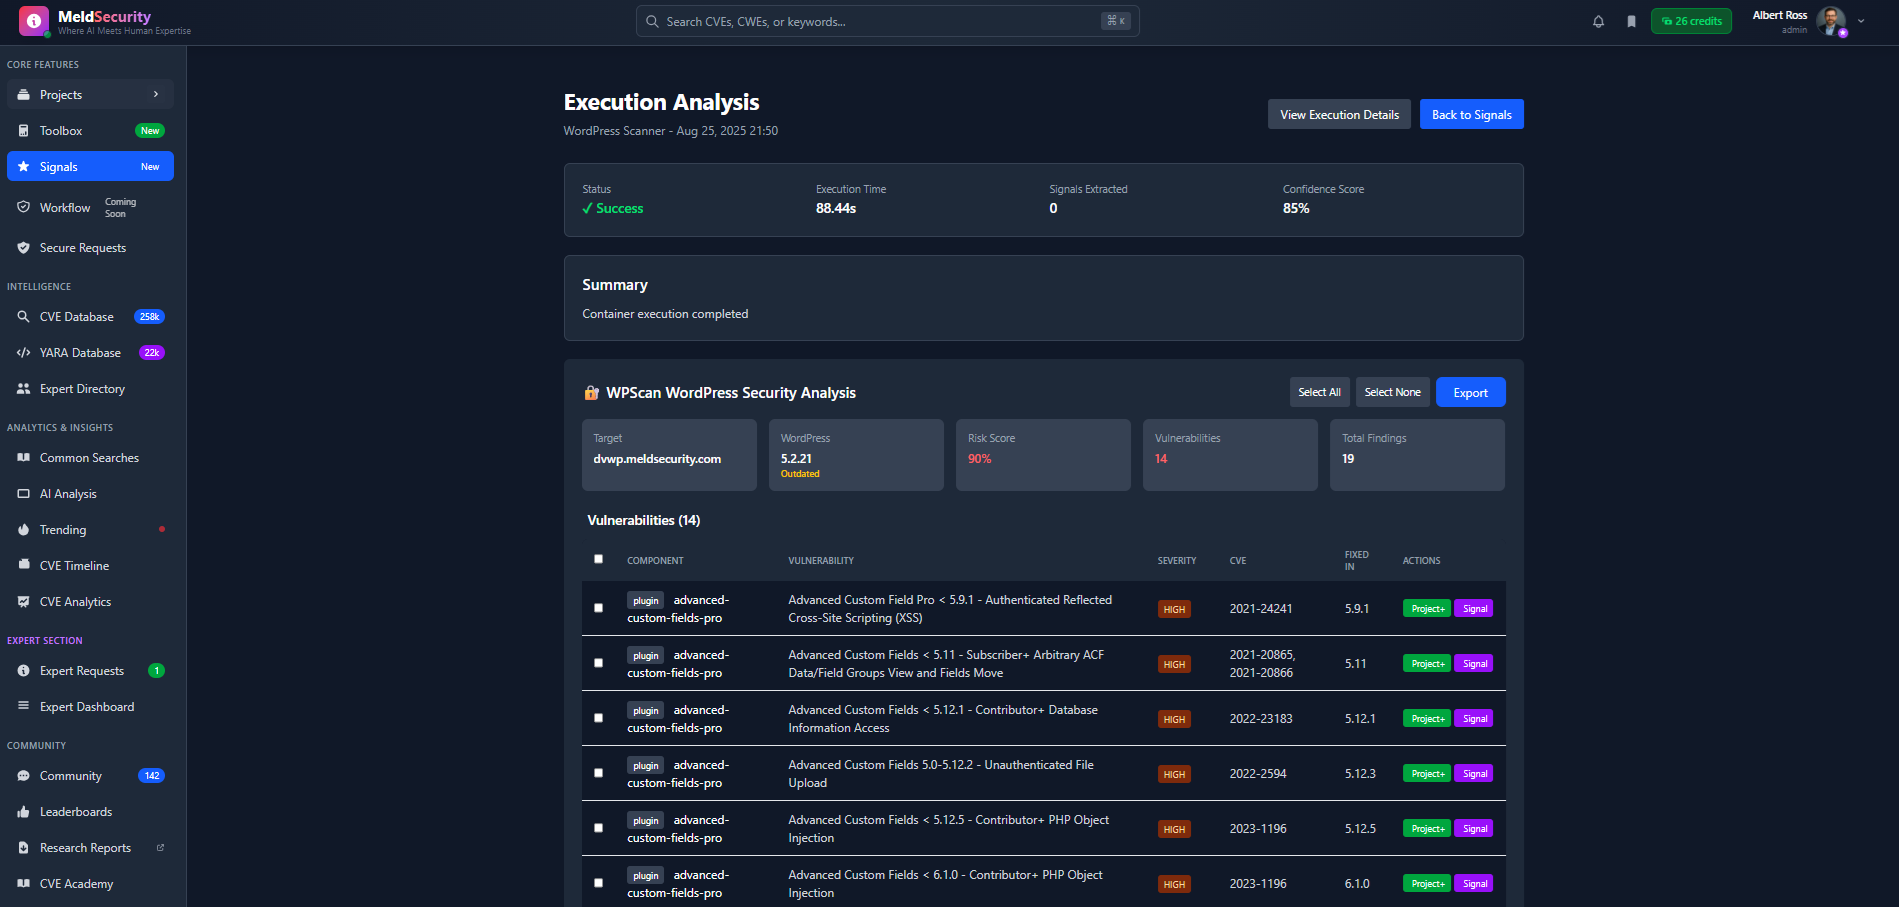Click the Projects briefcase icon
Image resolution: width=1899 pixels, height=907 pixels.
tap(24, 95)
